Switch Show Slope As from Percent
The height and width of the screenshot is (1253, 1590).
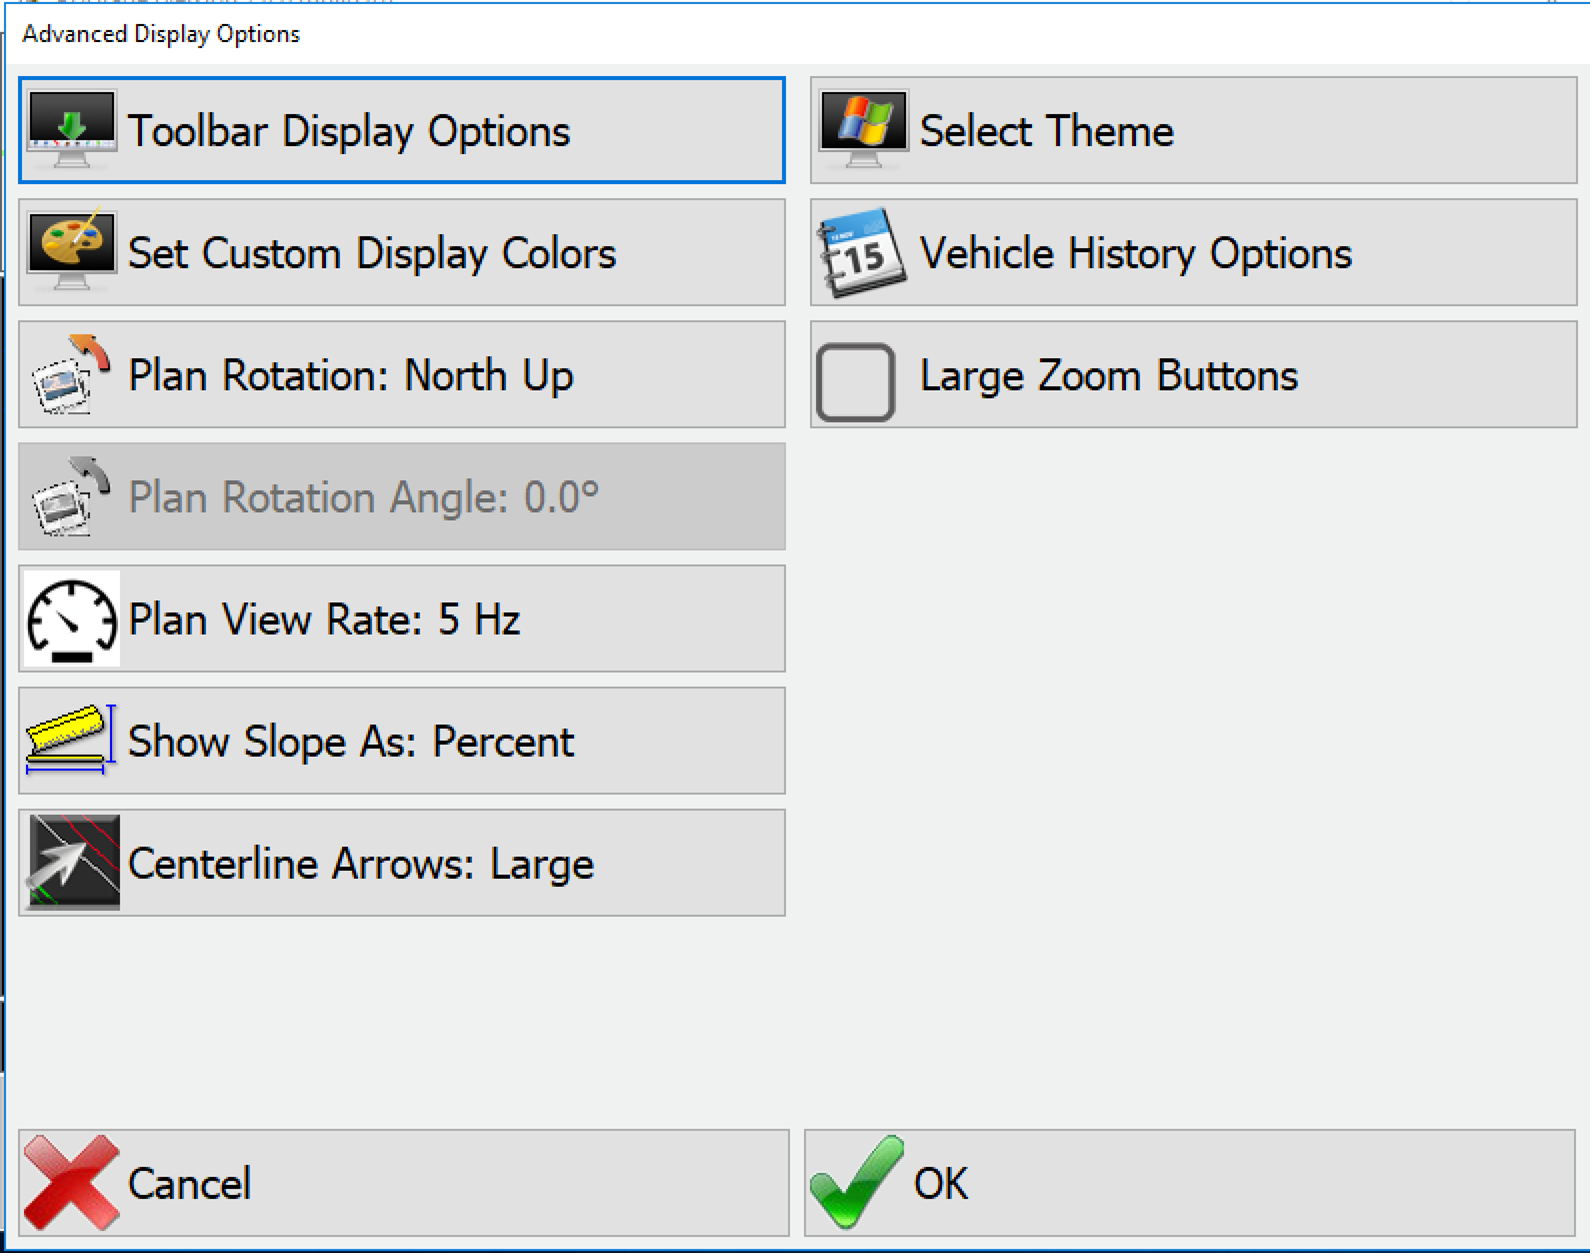(400, 740)
